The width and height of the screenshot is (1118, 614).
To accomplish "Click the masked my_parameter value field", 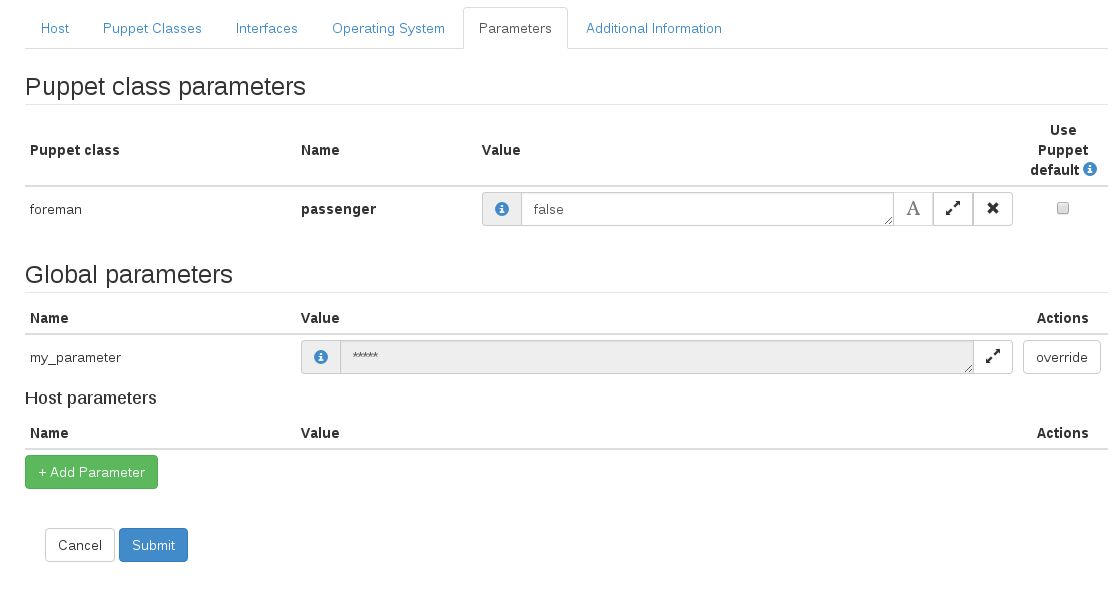I will tap(657, 357).
